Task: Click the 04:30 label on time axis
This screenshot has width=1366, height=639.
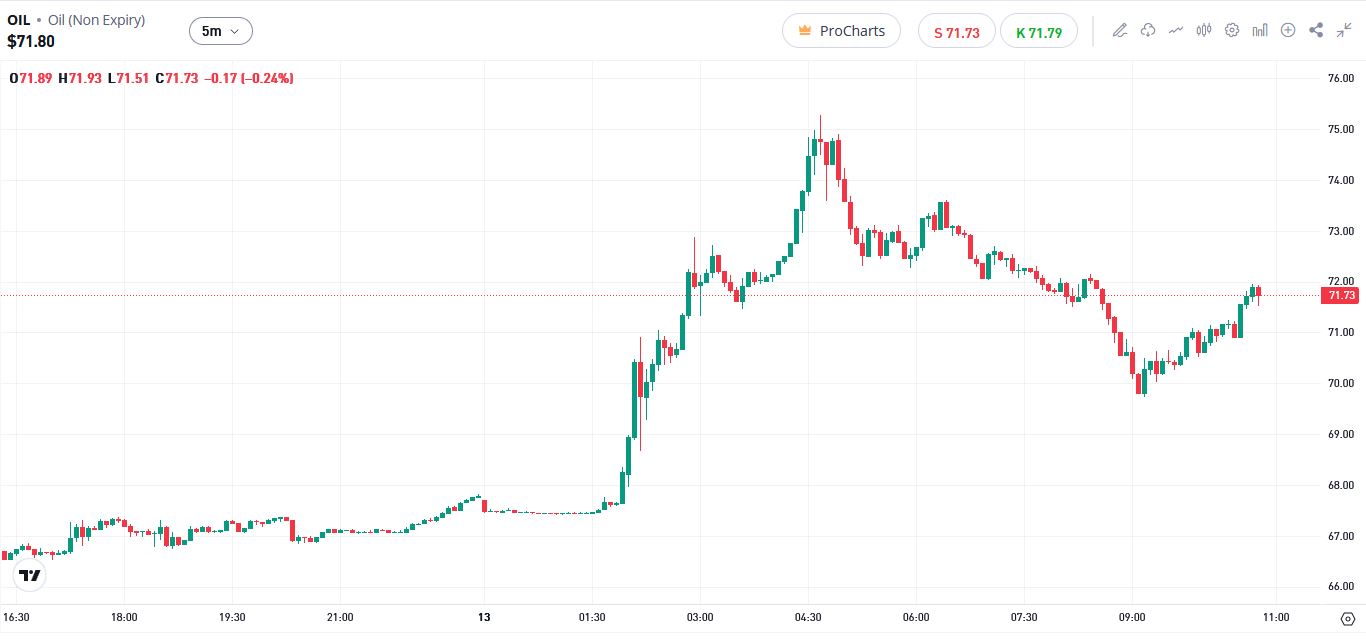Action: pos(808,617)
